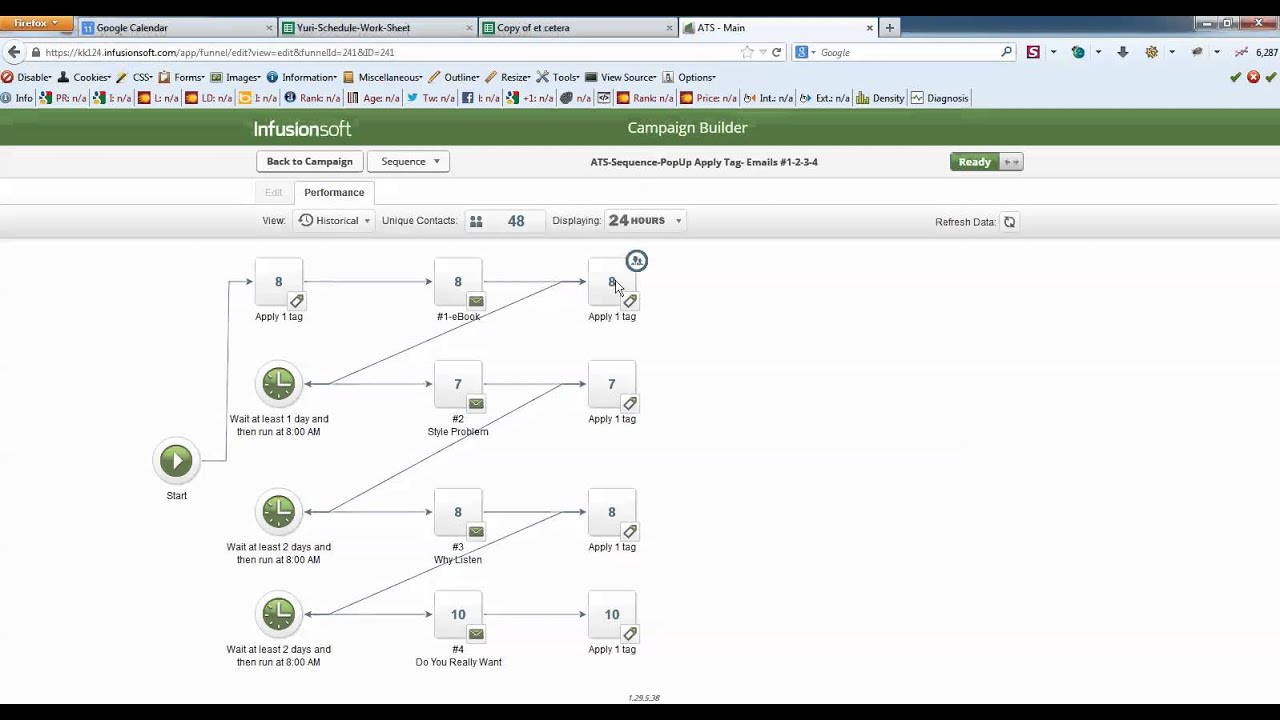The image size is (1280, 720).
Task: Open the Apply 1 tag step showing 10
Action: point(612,615)
